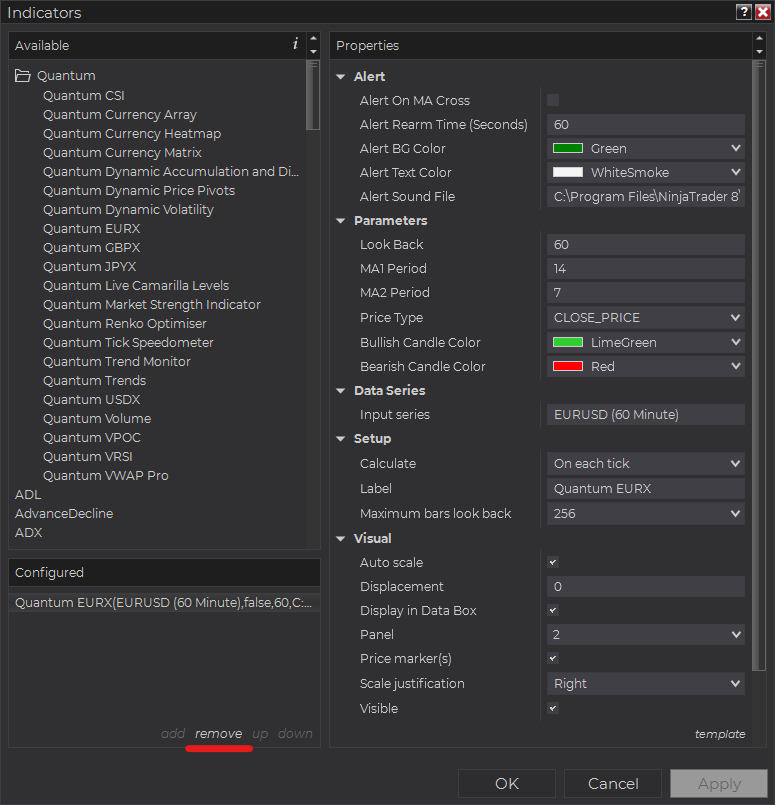Screen dimensions: 775x805
Task: Click the OK button
Action: tap(507, 783)
